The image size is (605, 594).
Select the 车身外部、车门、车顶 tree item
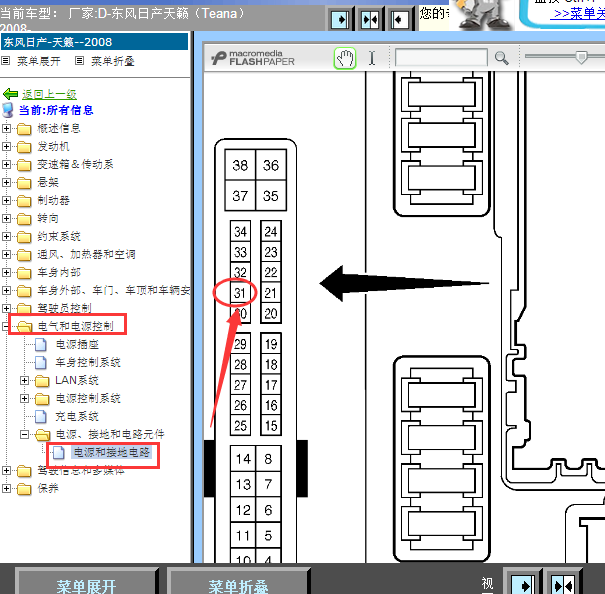pyautogui.click(x=113, y=290)
